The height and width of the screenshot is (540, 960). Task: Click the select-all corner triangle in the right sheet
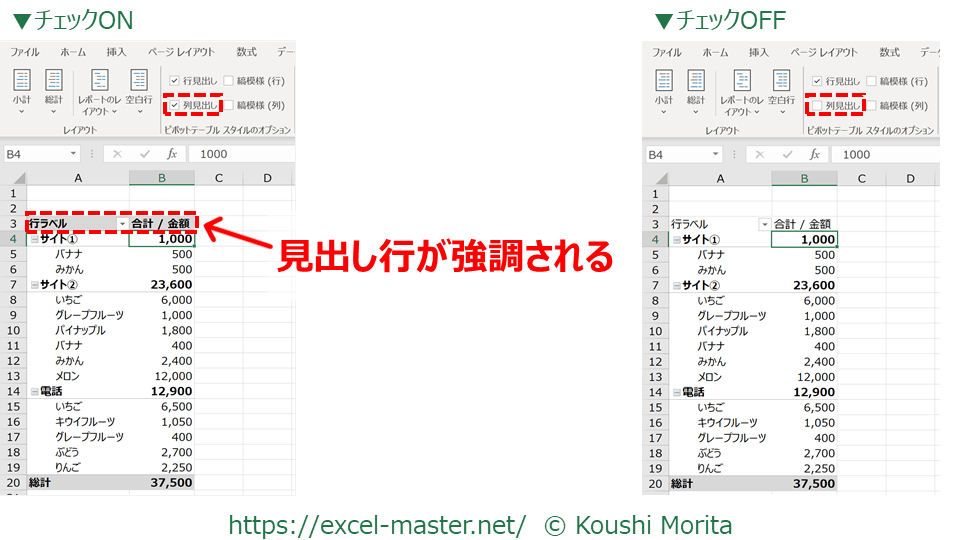[x=655, y=178]
